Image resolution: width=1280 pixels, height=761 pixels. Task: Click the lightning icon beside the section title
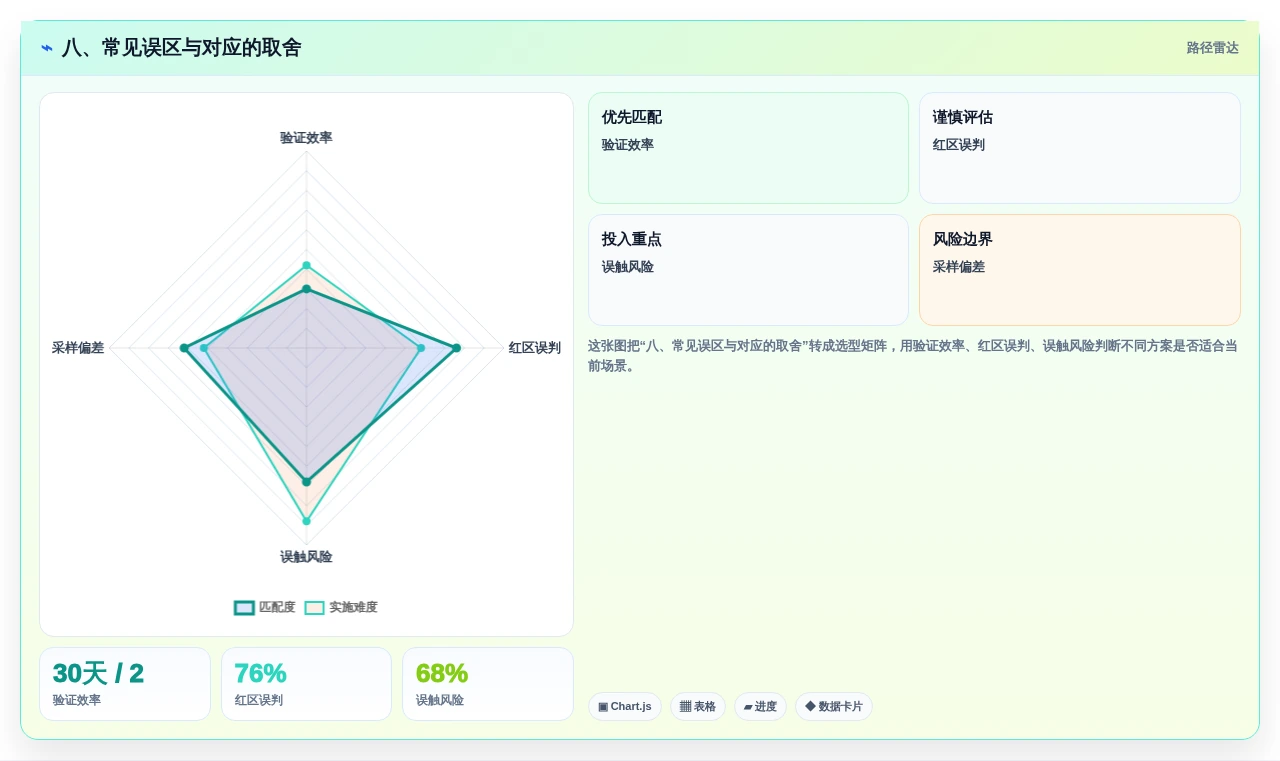coord(47,48)
